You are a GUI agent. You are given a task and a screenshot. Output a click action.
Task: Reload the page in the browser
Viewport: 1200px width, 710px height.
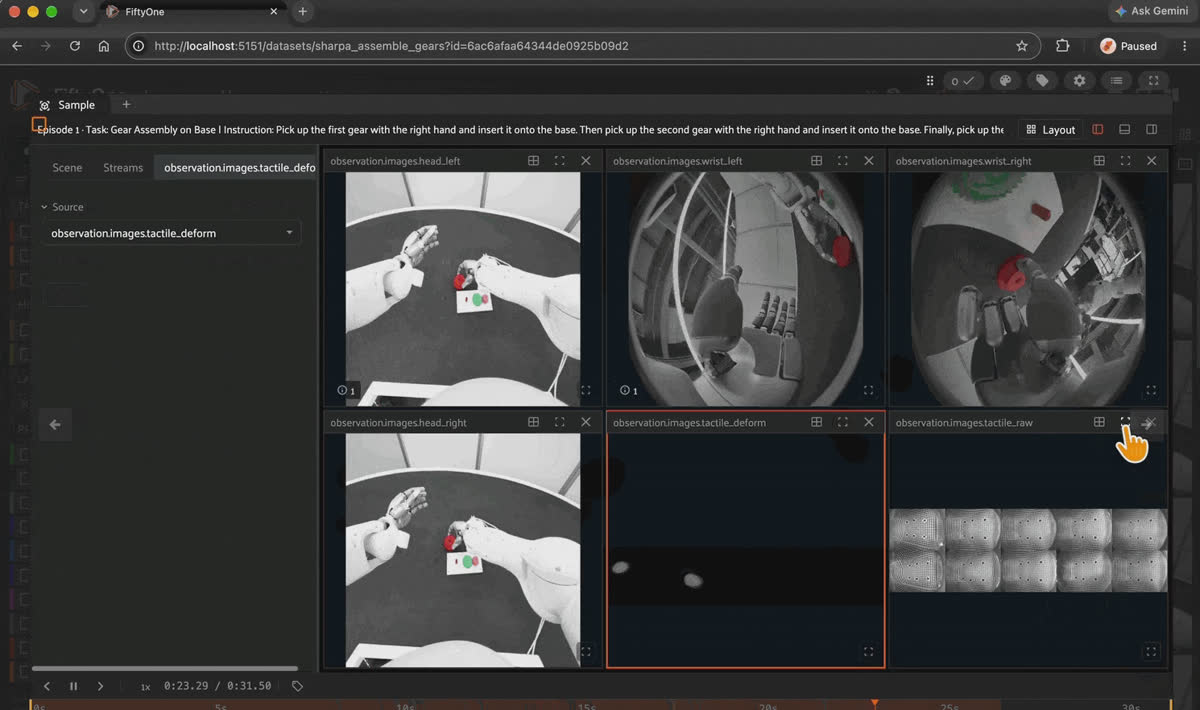74,46
